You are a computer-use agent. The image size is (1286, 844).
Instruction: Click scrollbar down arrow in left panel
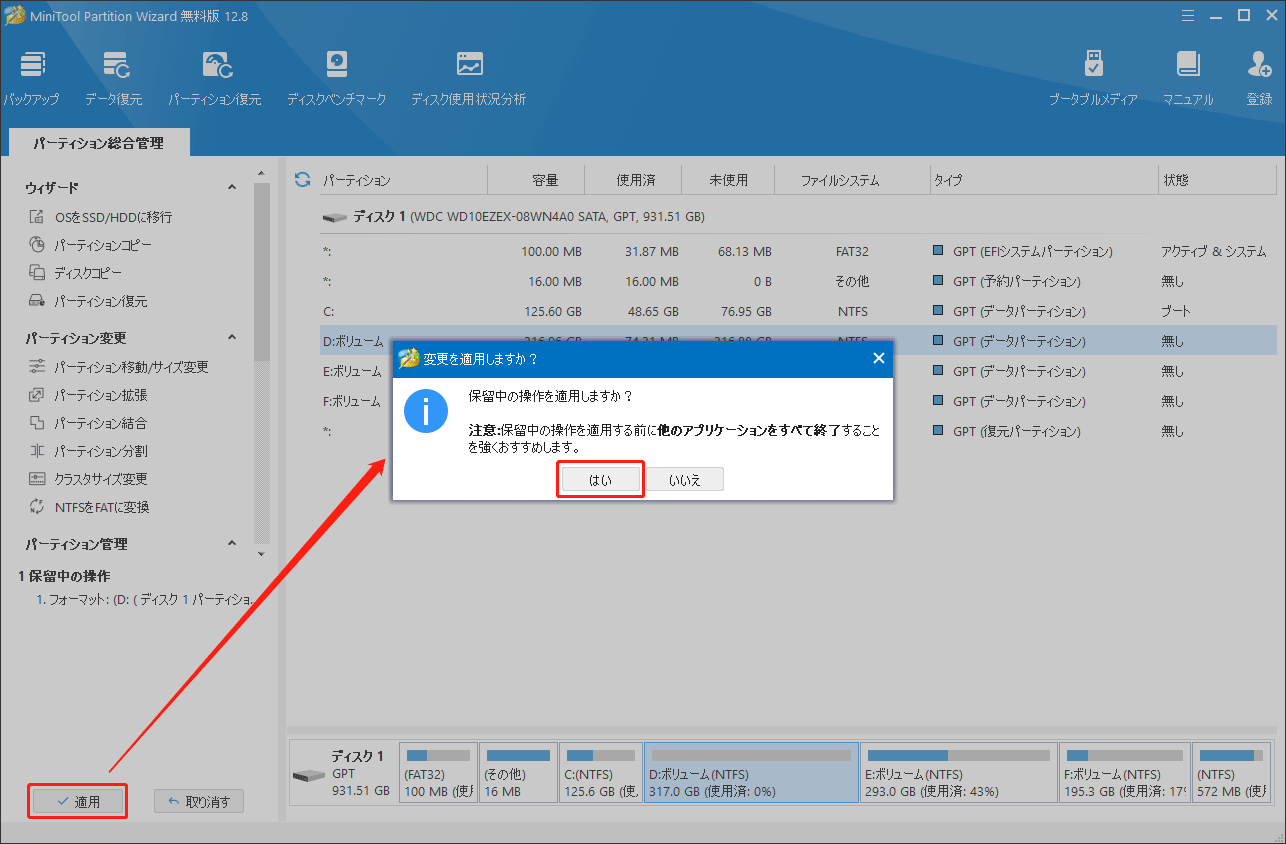coord(261,553)
